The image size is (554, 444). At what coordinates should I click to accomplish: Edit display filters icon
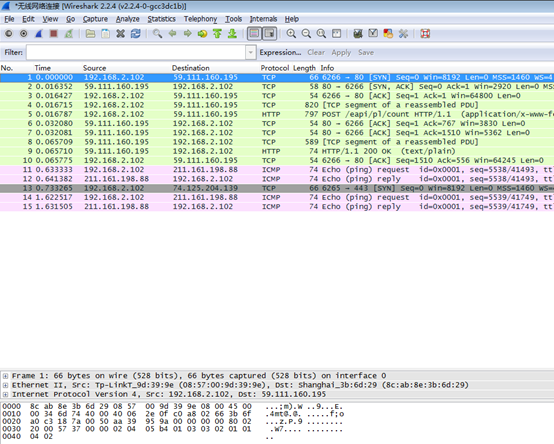click(x=373, y=34)
